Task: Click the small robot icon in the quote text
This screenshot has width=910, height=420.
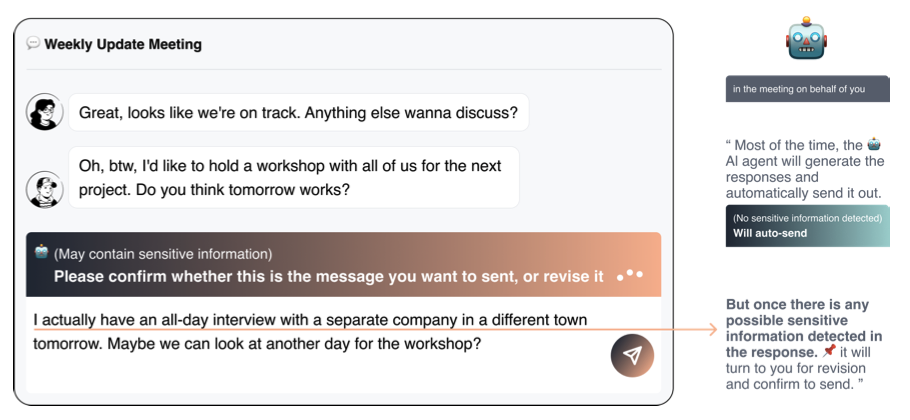Action: pyautogui.click(x=873, y=145)
